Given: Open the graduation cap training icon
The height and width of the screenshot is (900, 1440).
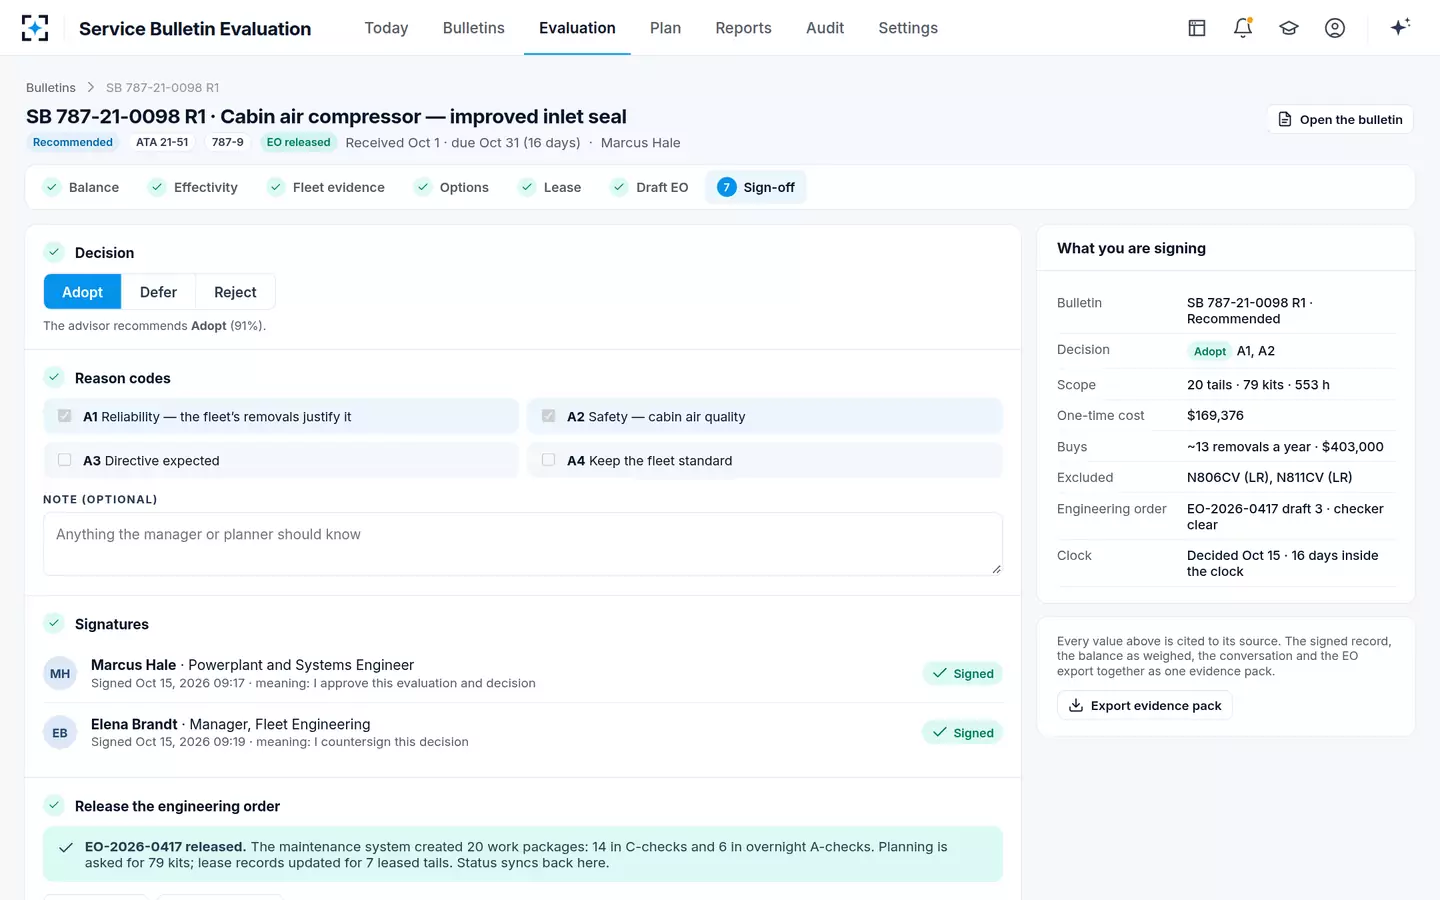Looking at the screenshot, I should (1289, 28).
